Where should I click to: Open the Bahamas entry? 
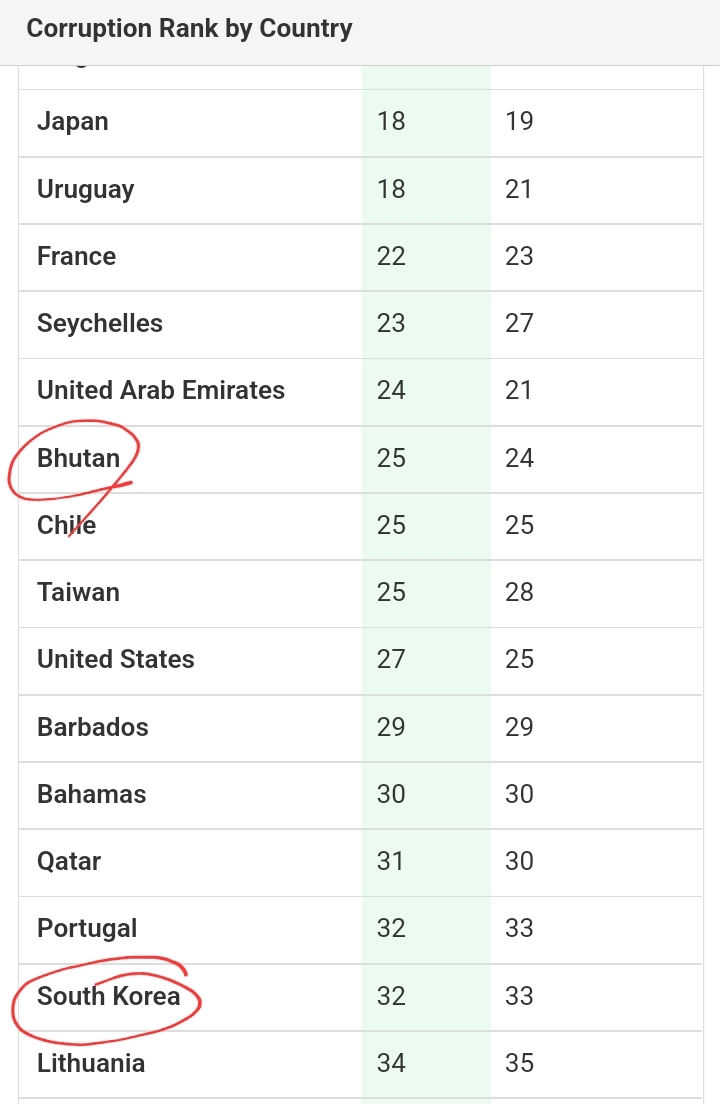coord(91,794)
